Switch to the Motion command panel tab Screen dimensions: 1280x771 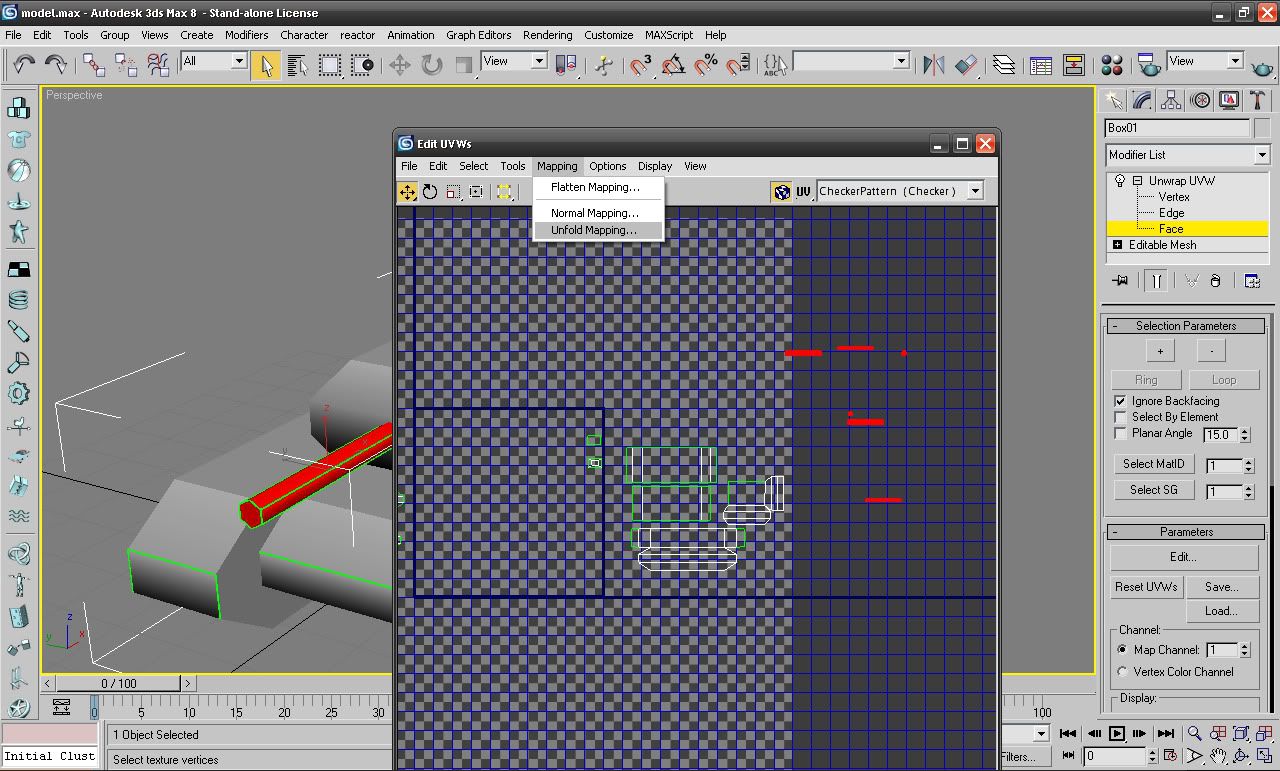1200,100
